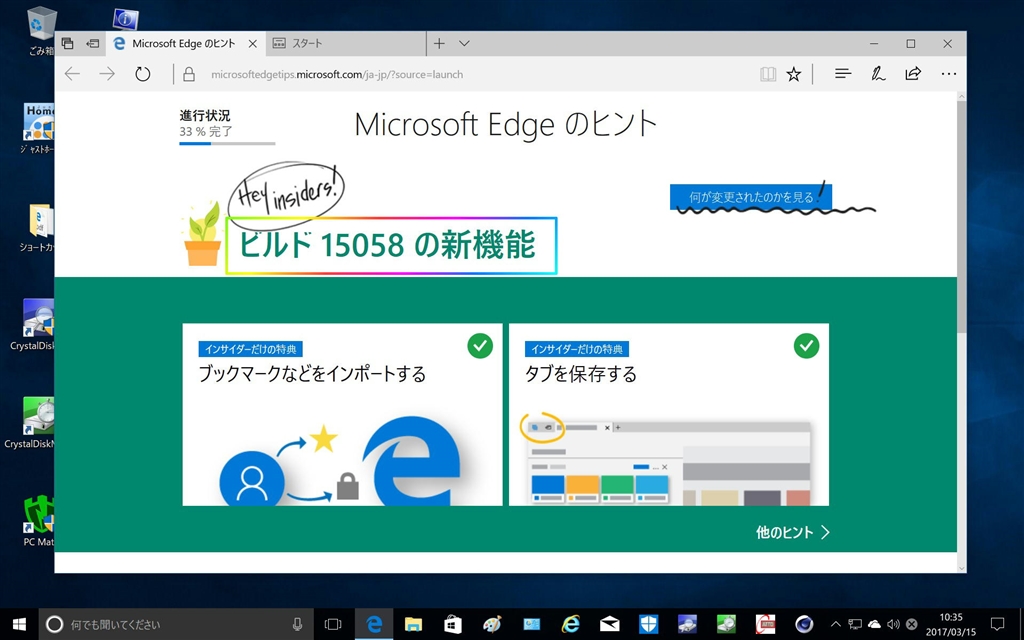The height and width of the screenshot is (640, 1024).
Task: Open the タブを保存する tip card
Action: (x=669, y=414)
